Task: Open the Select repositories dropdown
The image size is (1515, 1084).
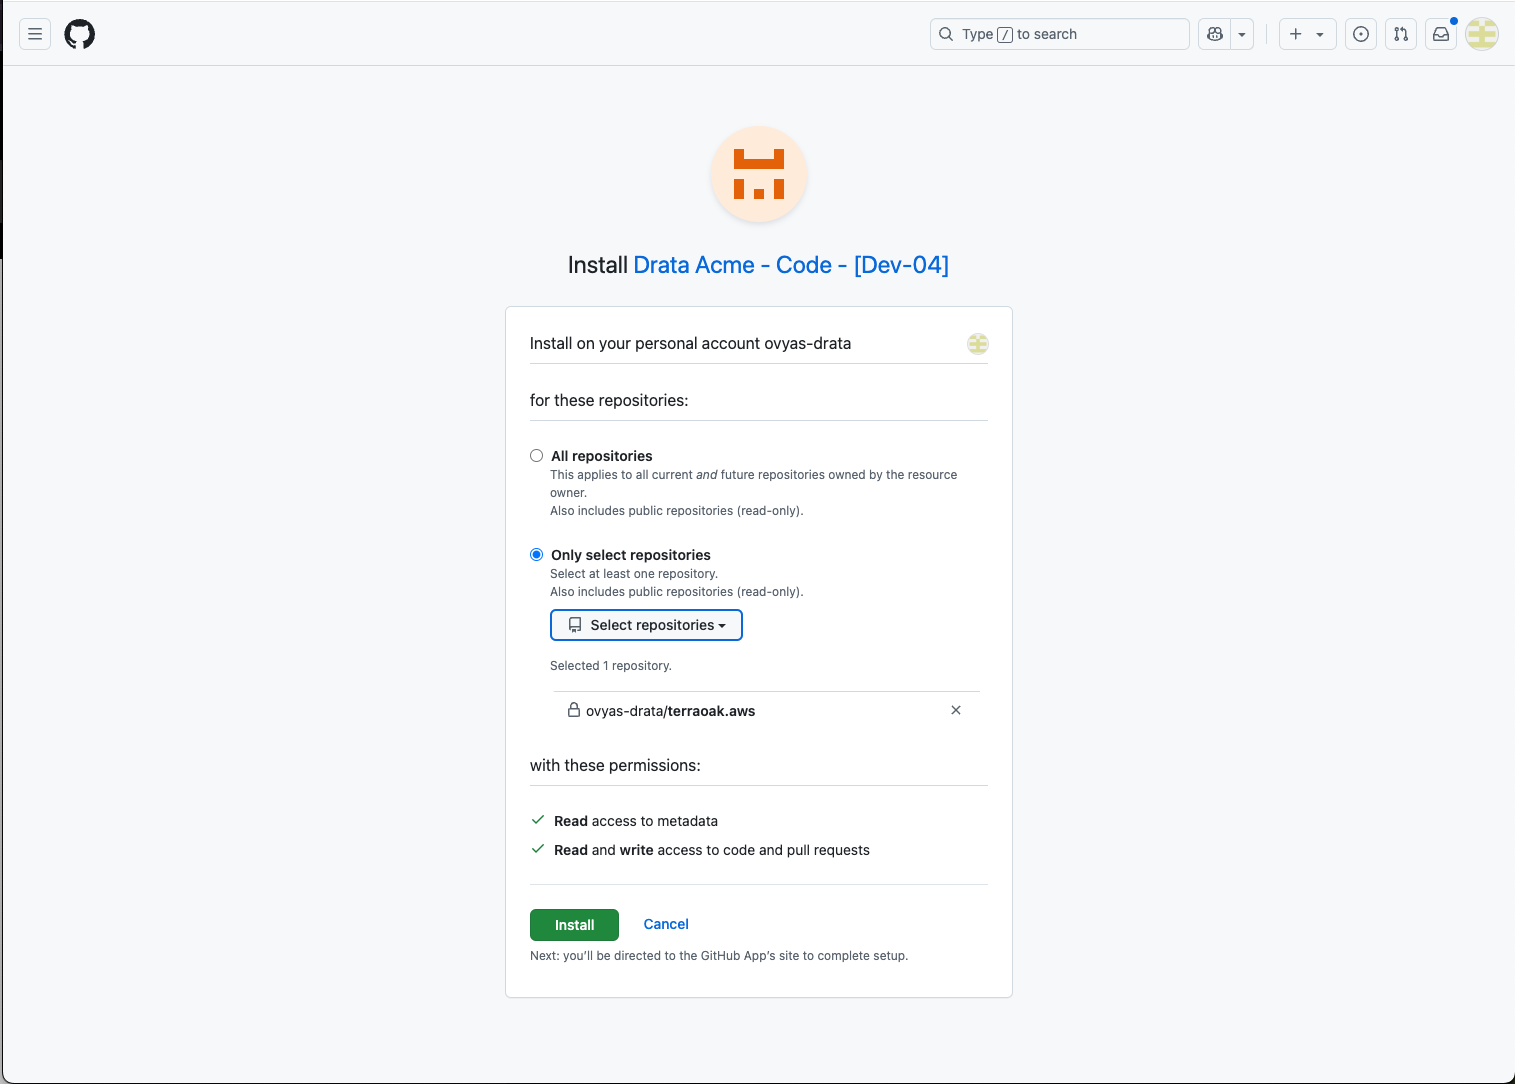Action: click(646, 625)
